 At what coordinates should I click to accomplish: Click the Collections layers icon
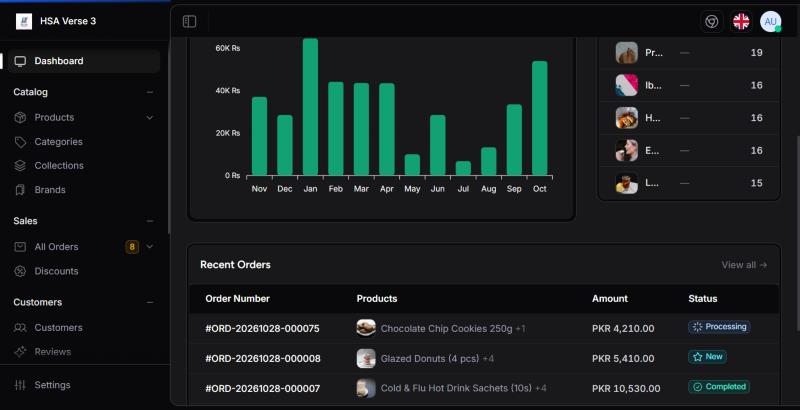click(20, 166)
